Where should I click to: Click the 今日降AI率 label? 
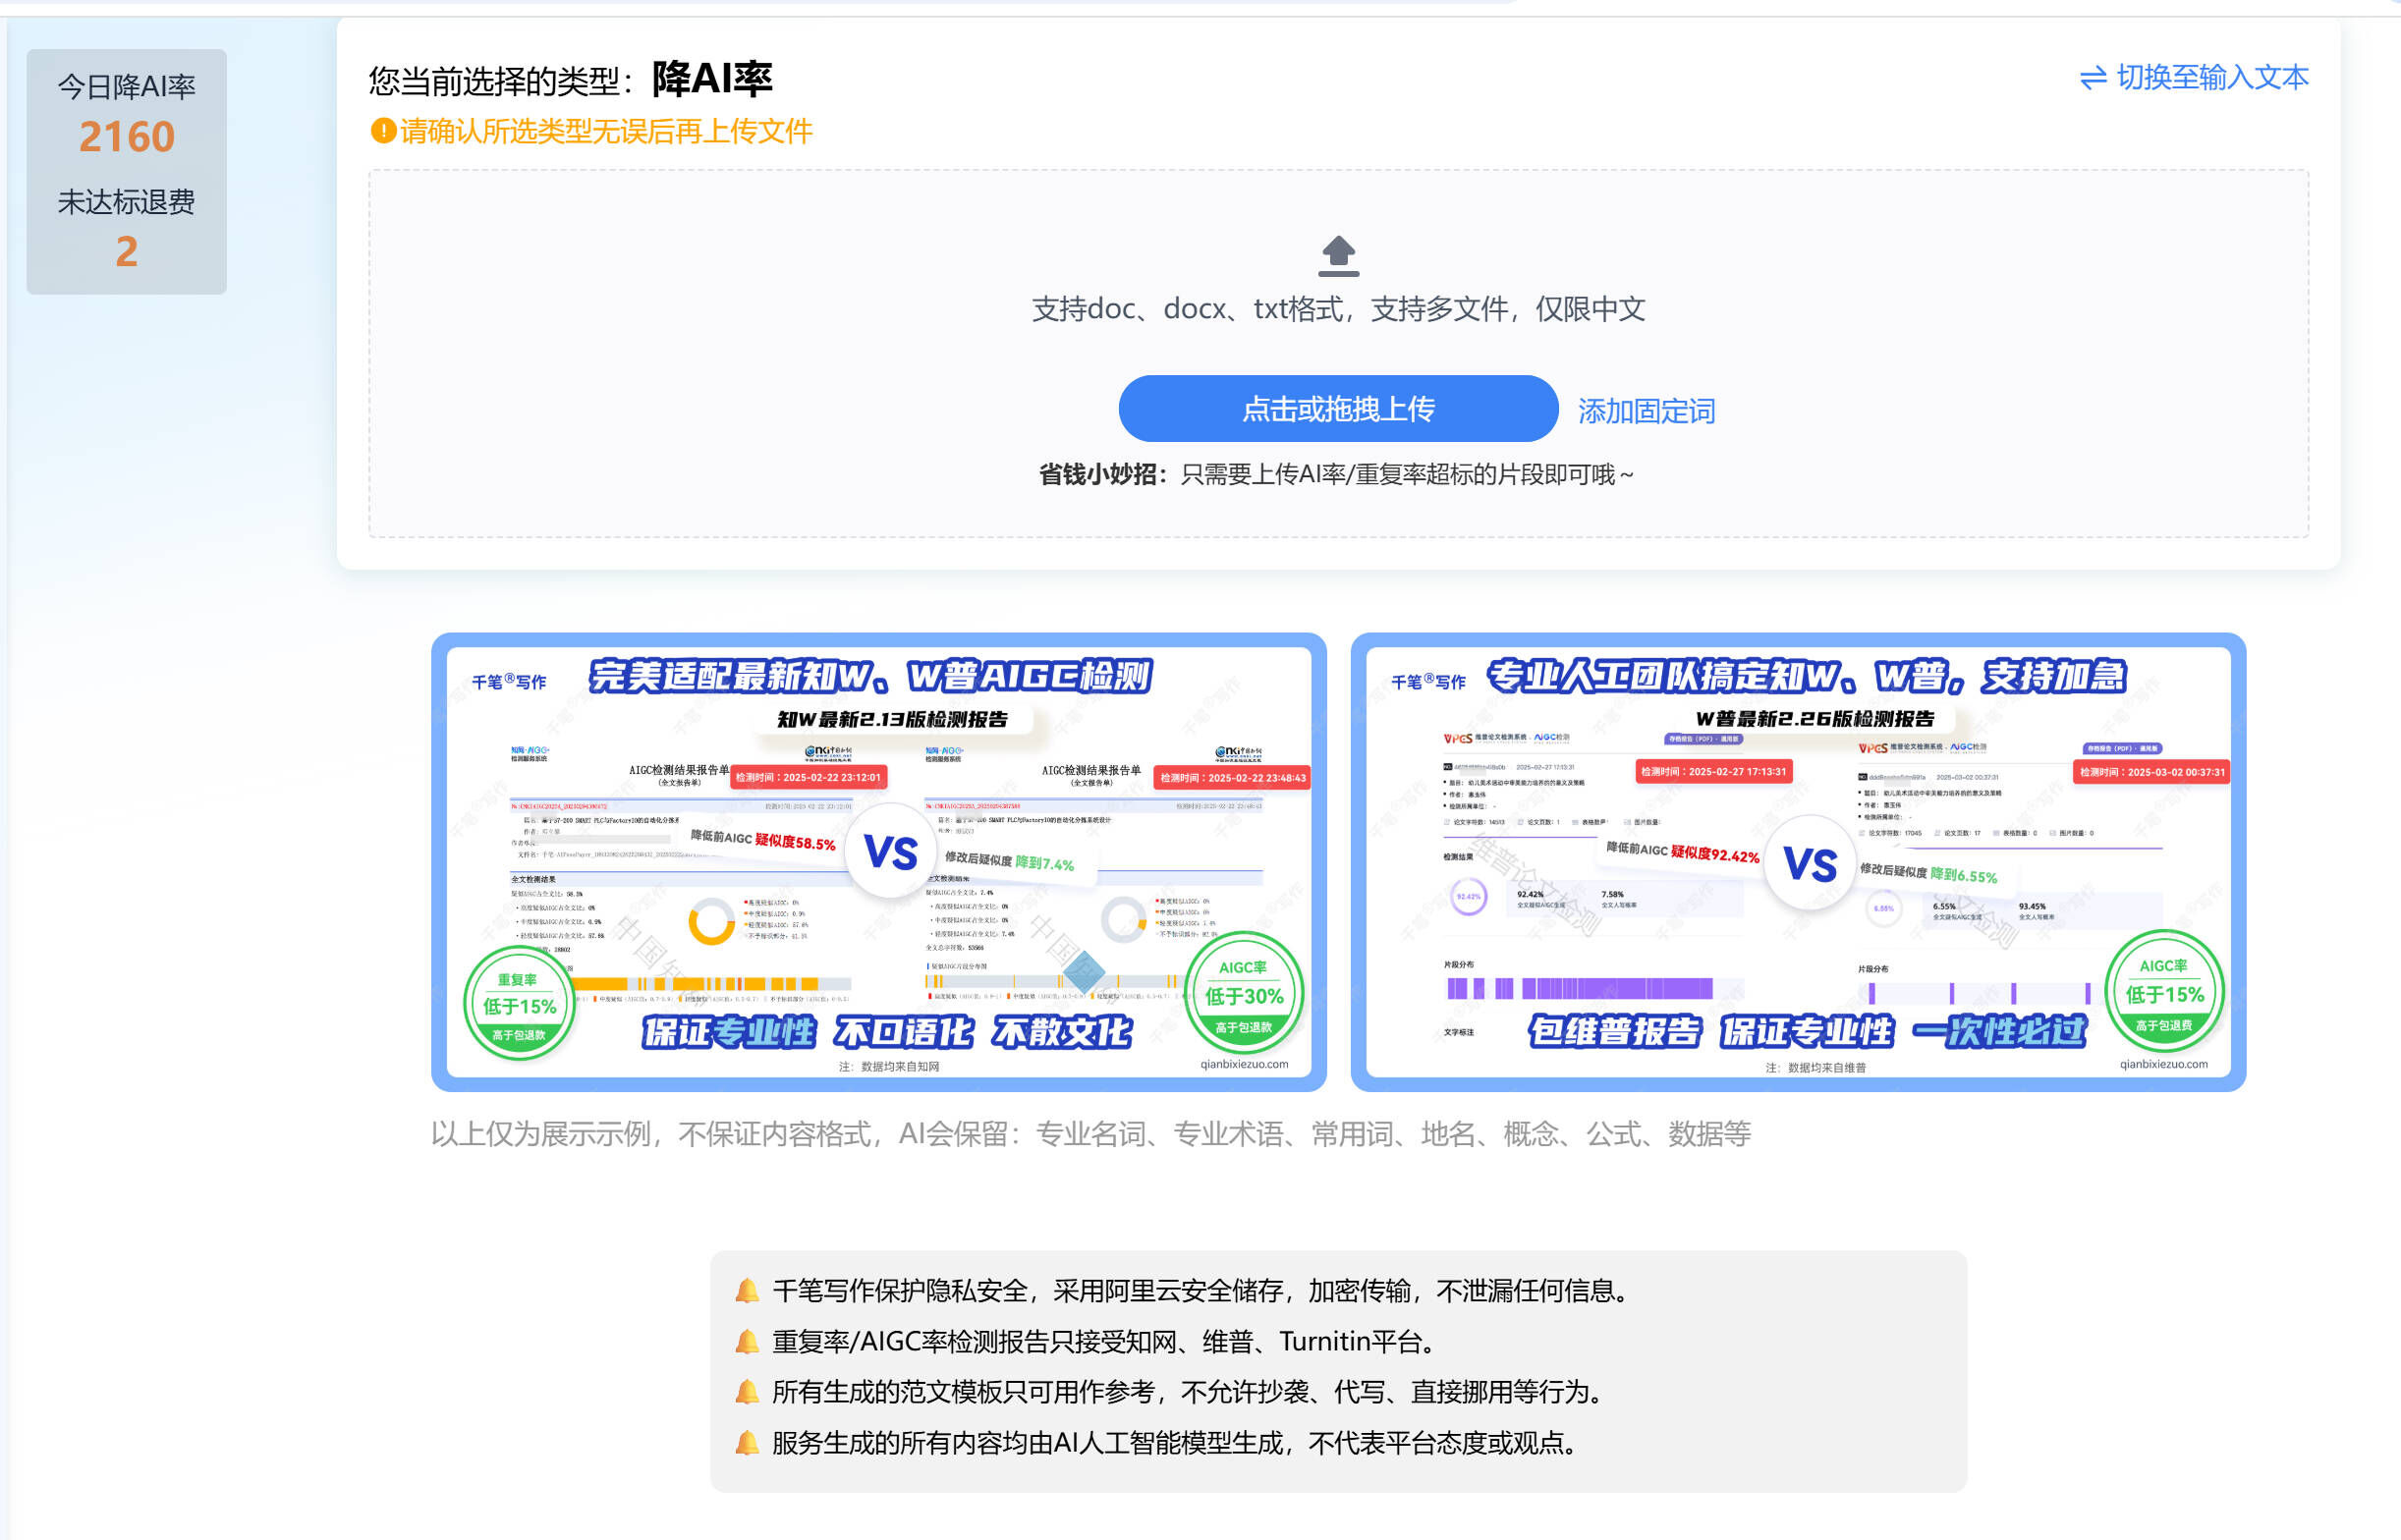click(127, 87)
